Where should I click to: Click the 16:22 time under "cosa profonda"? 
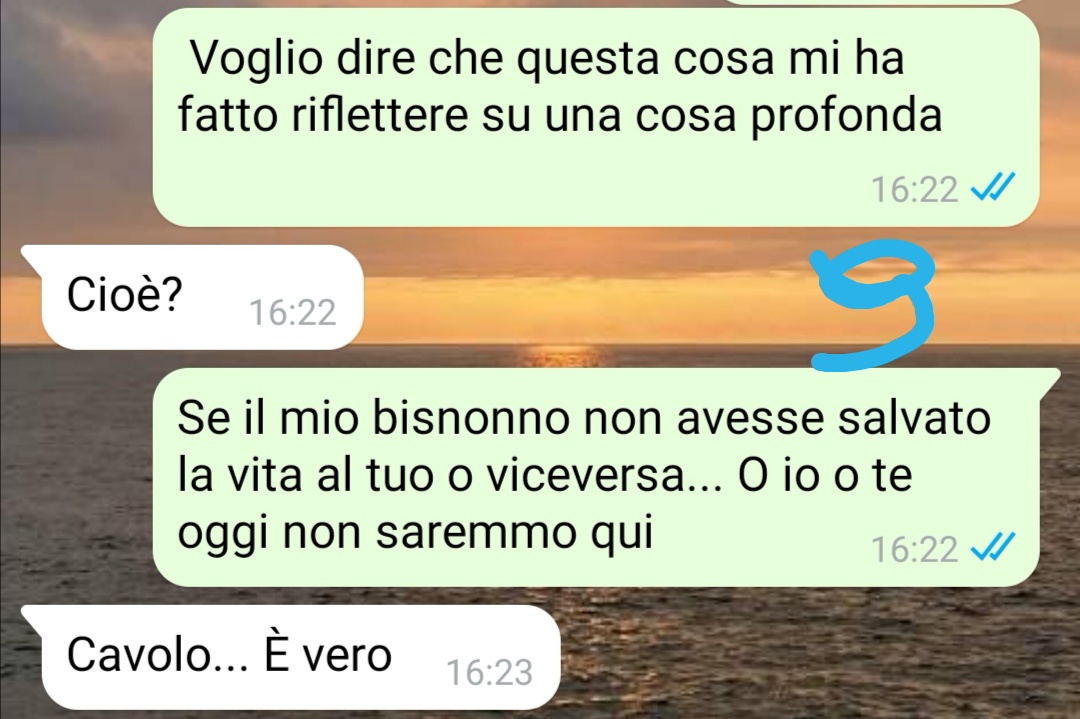coord(915,189)
